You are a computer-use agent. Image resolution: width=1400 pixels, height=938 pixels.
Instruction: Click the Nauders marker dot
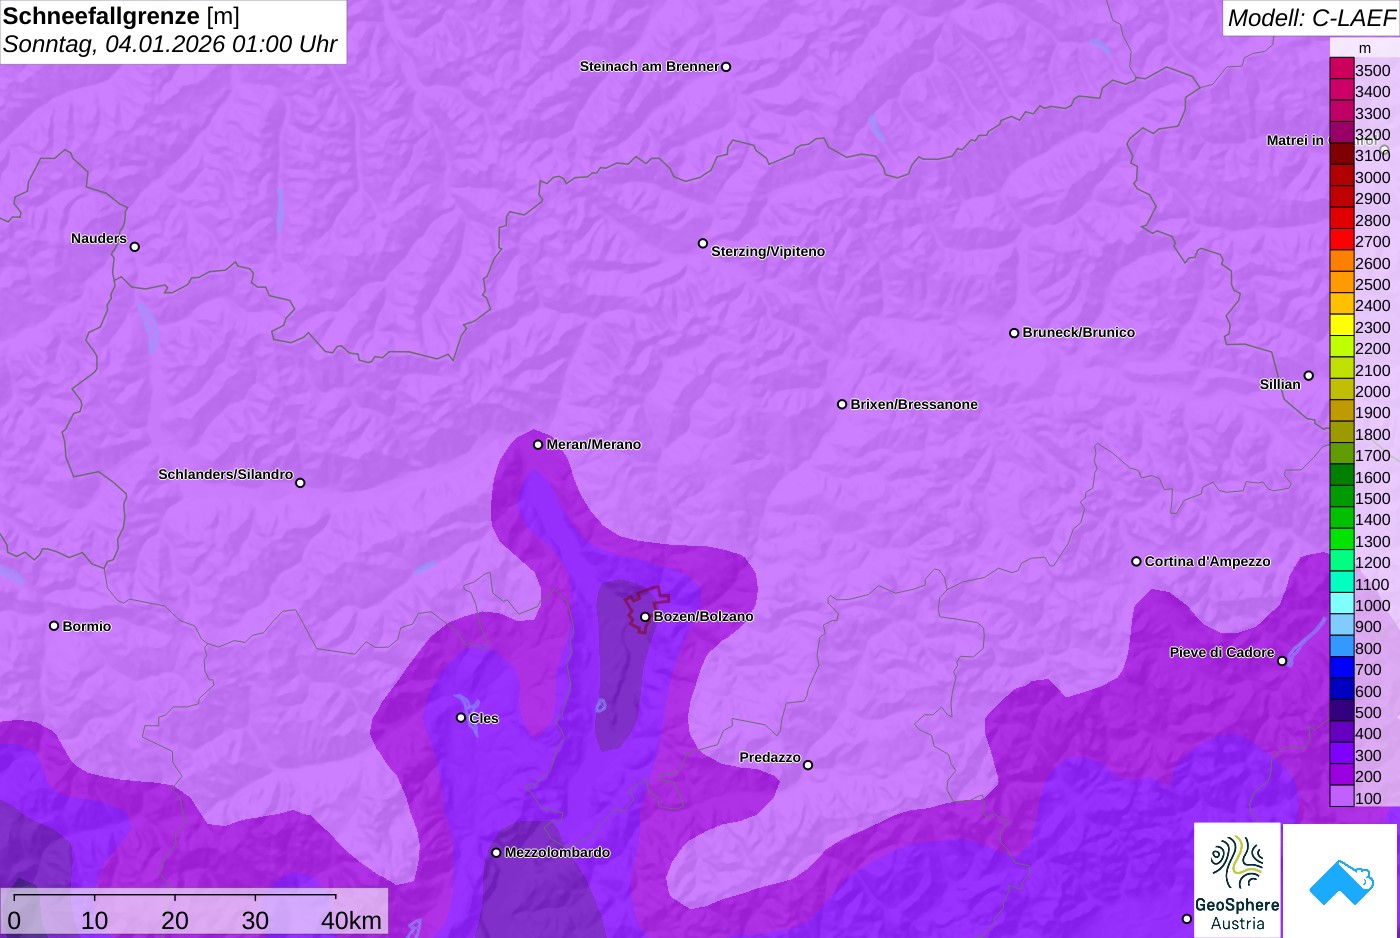coord(135,246)
